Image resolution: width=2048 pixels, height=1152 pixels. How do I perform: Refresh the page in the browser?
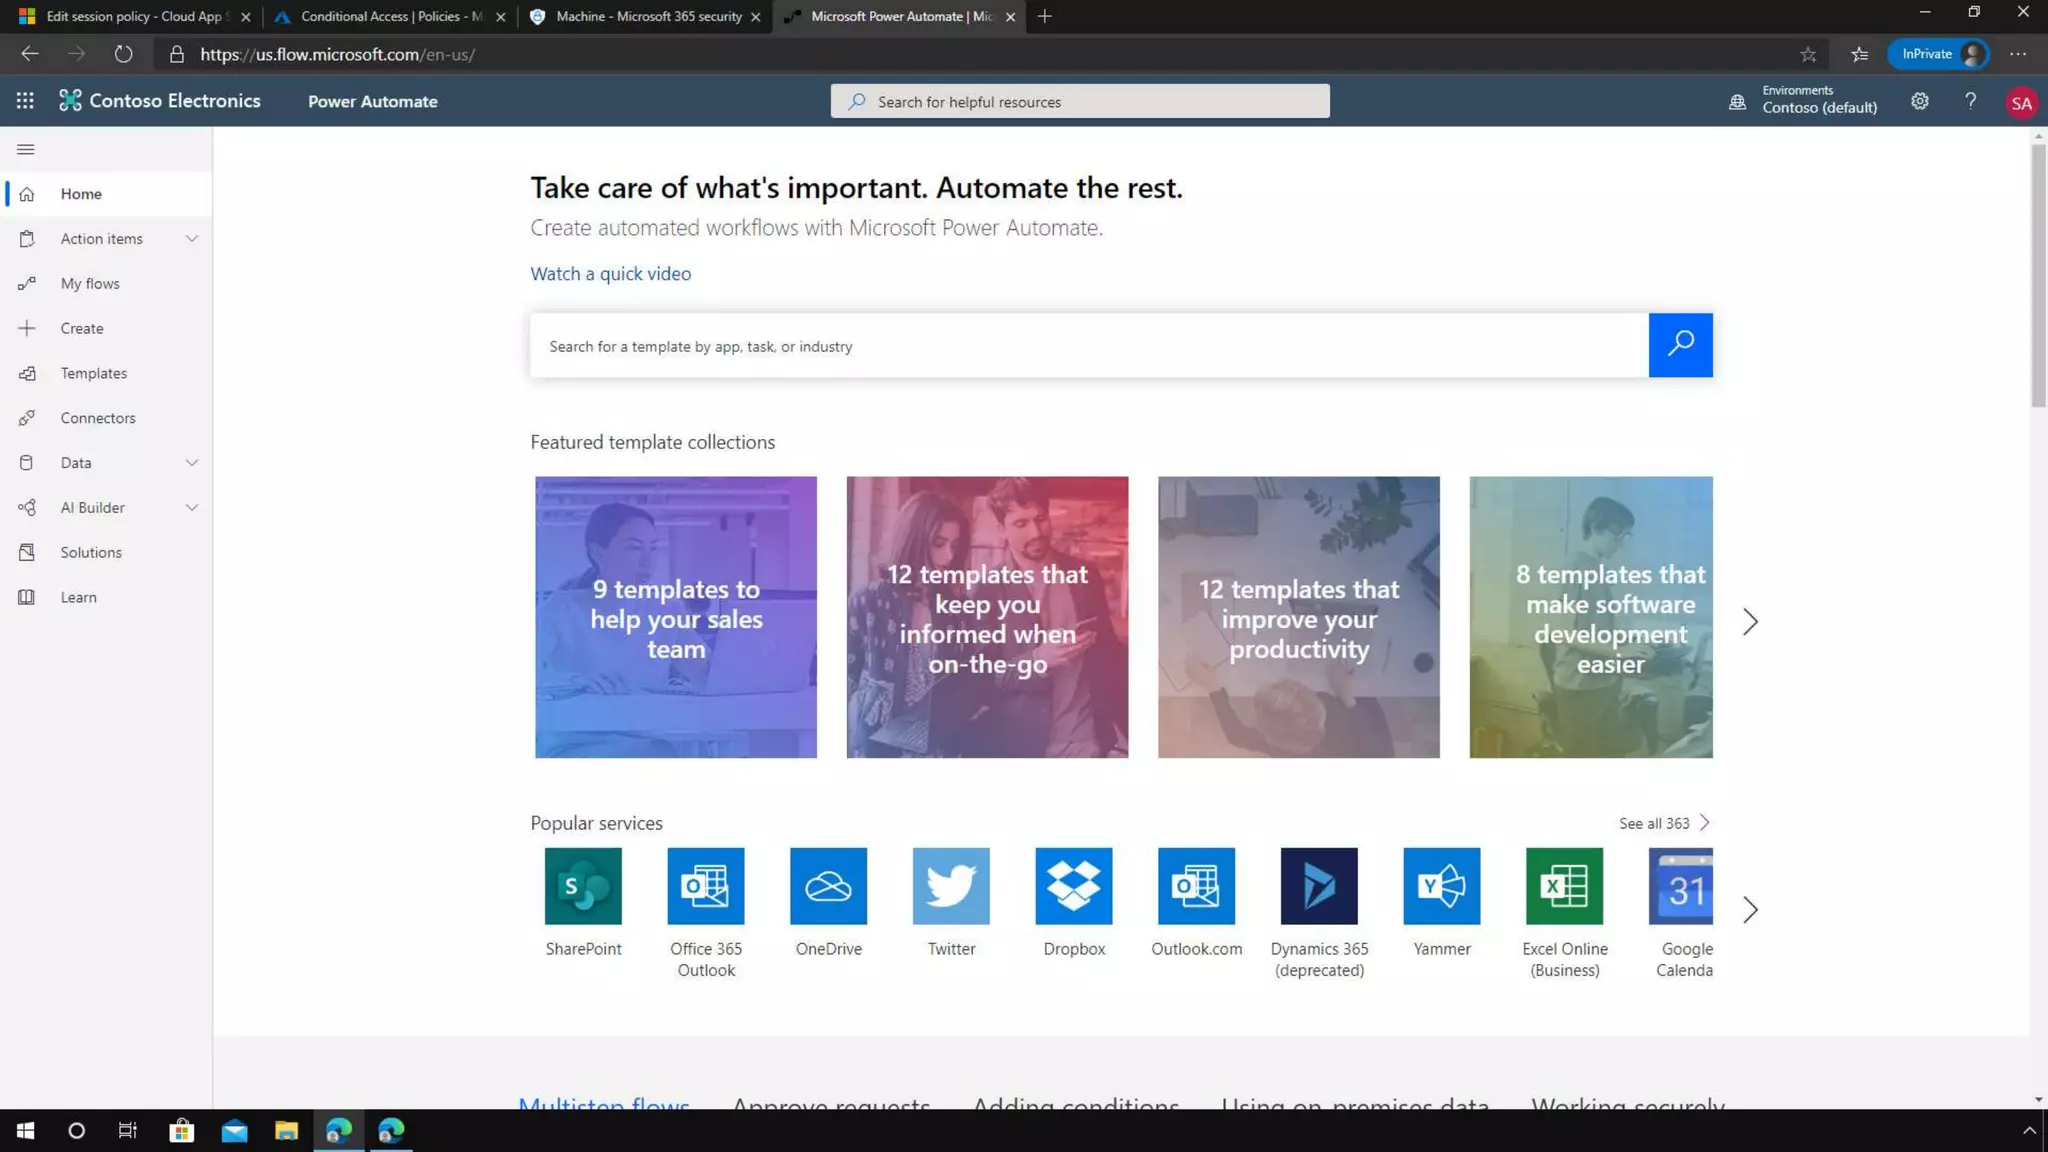click(123, 54)
